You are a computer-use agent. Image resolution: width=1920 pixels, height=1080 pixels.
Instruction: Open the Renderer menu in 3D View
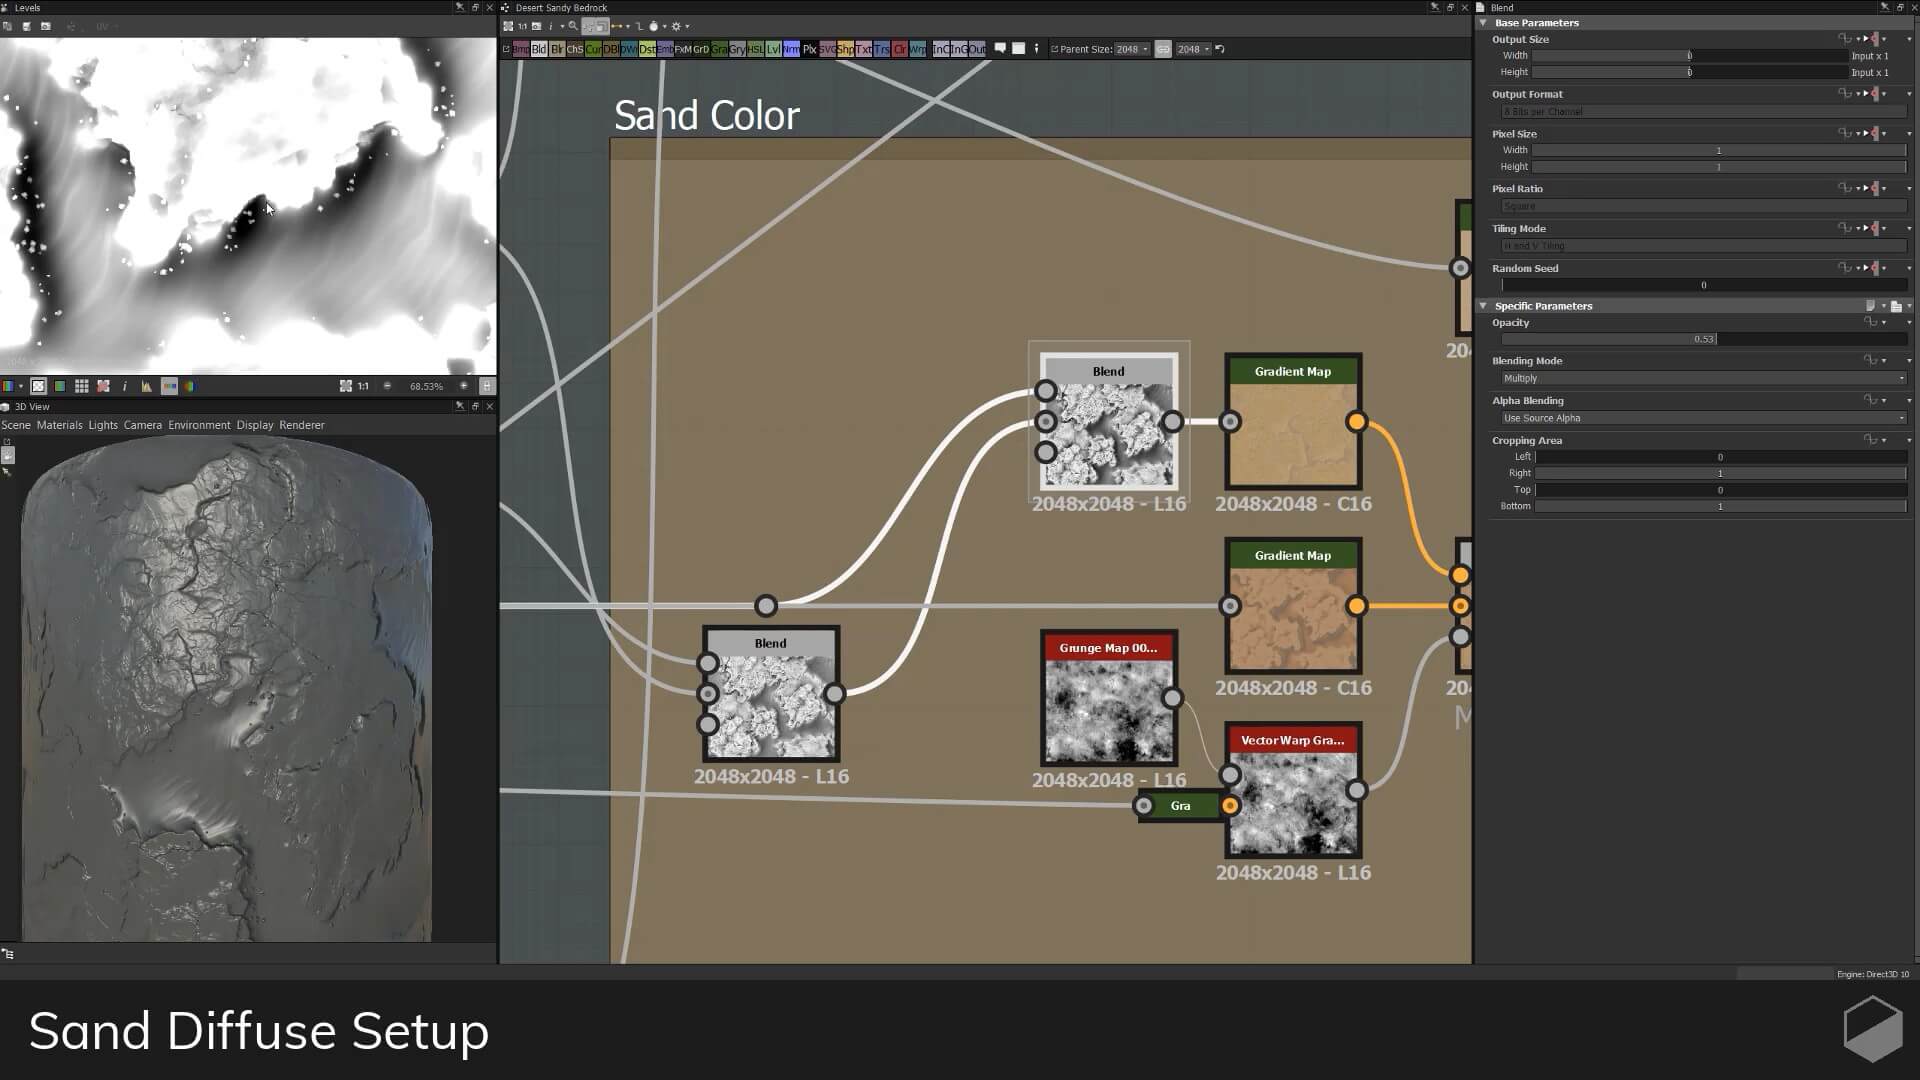(302, 425)
